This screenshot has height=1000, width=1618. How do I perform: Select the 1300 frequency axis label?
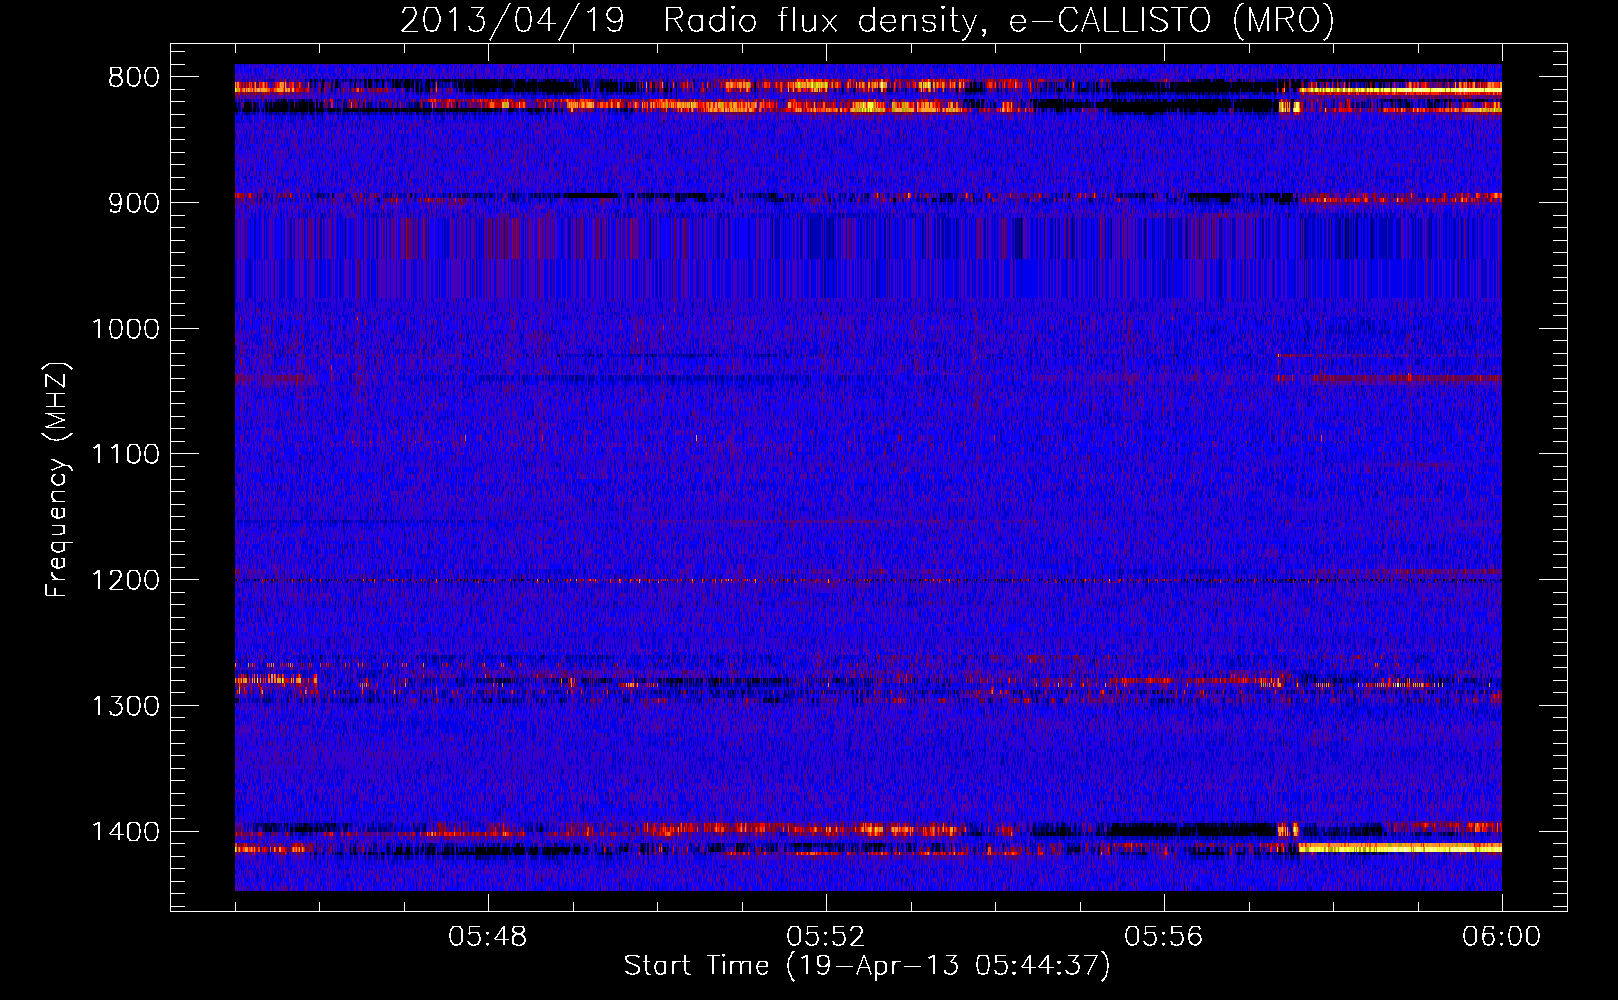[x=125, y=706]
